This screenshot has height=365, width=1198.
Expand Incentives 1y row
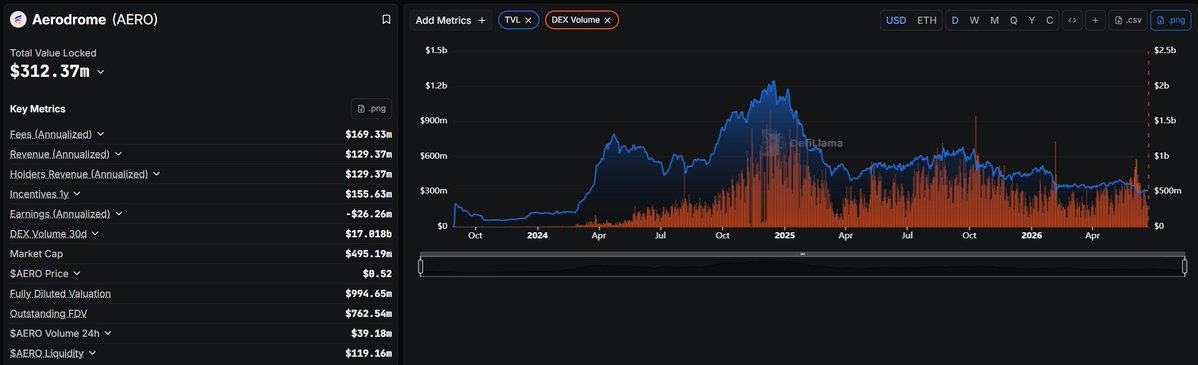point(77,194)
